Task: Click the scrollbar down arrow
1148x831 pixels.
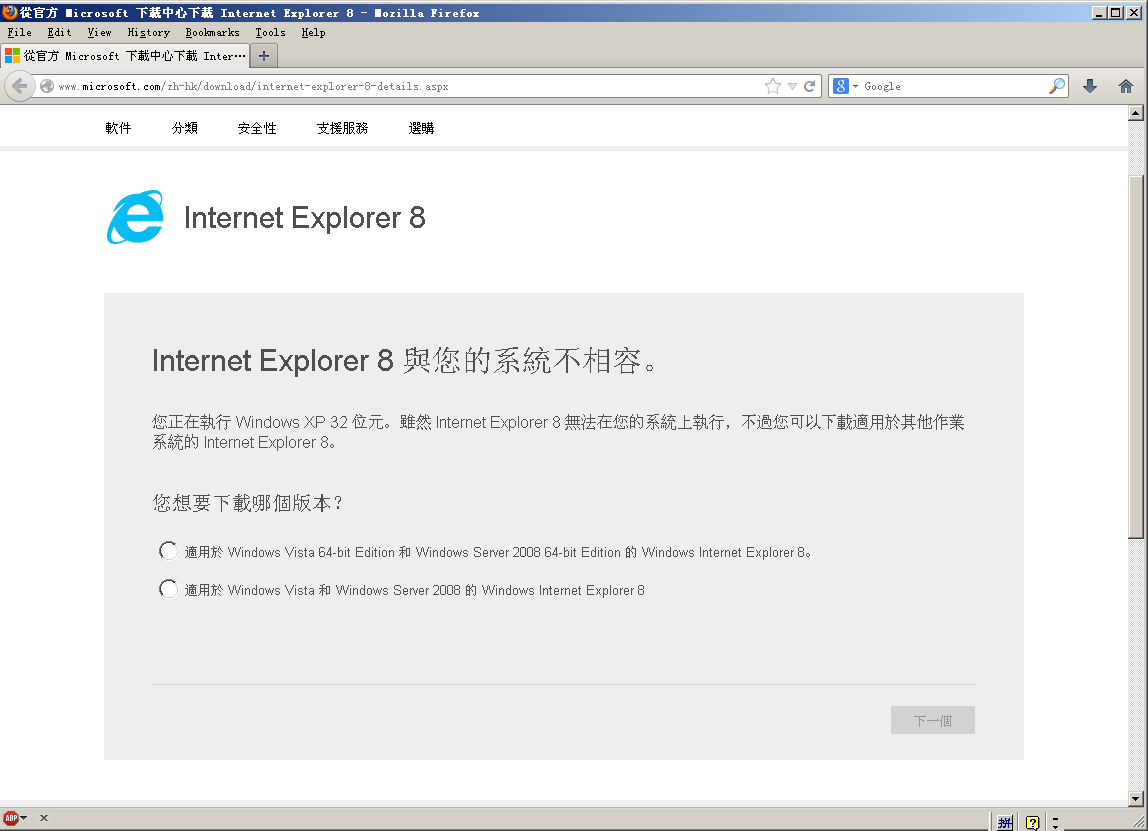Action: [1136, 800]
